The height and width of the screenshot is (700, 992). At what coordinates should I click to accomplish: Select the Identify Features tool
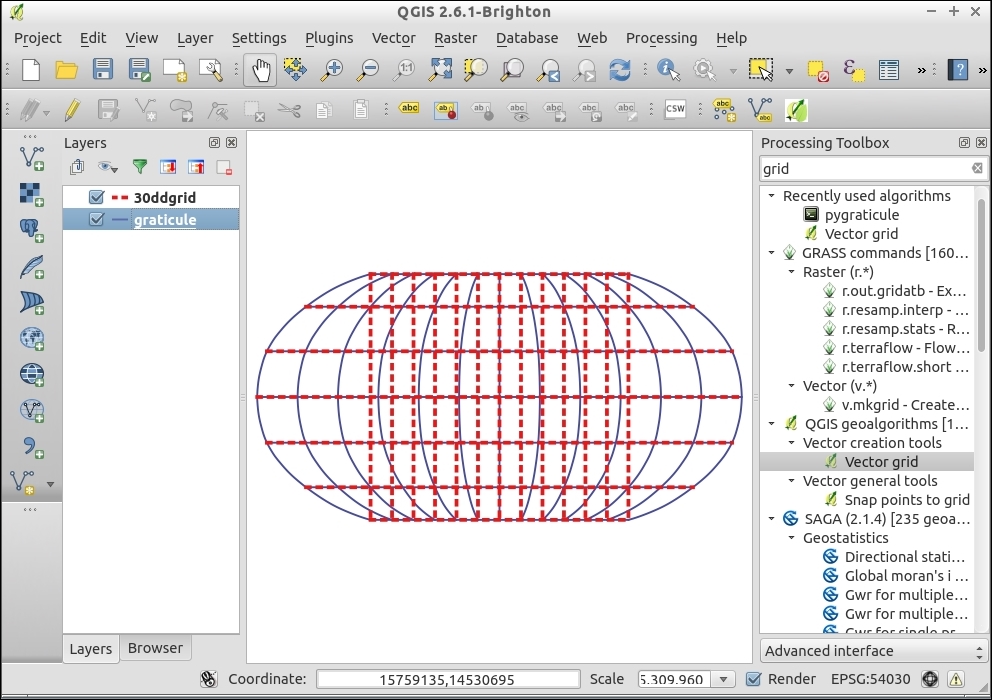(668, 70)
